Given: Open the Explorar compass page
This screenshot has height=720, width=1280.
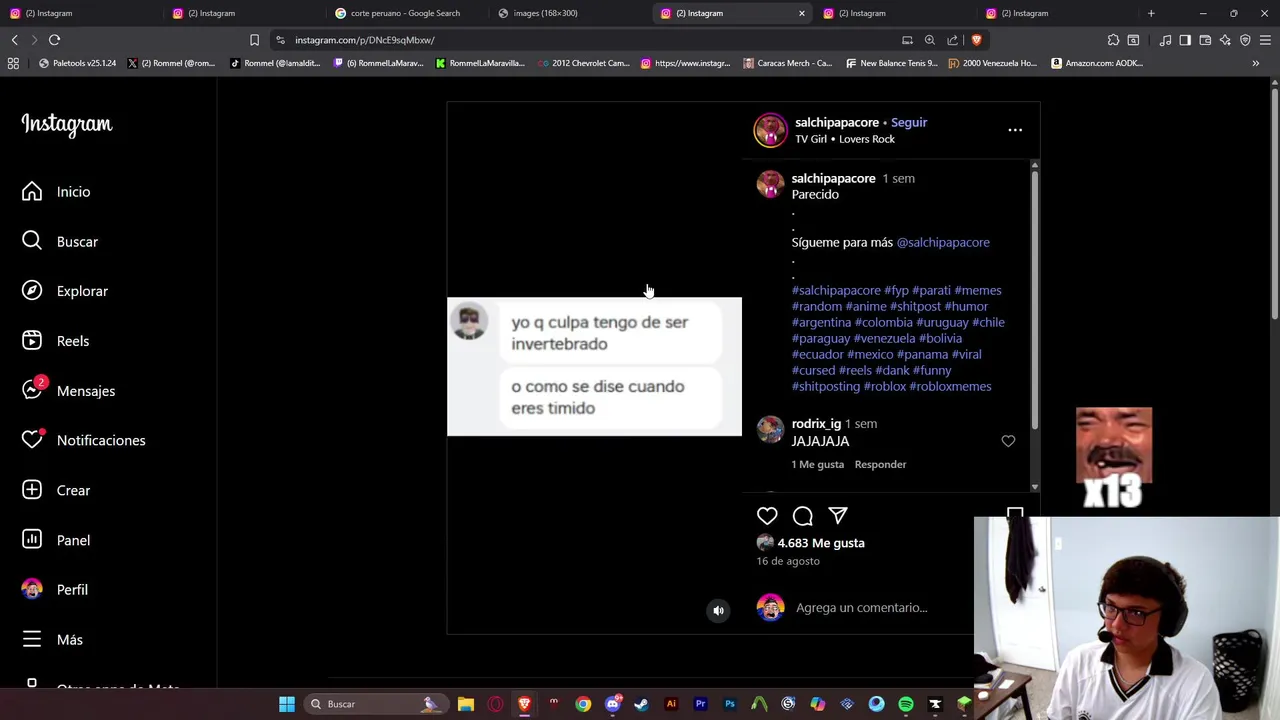Looking at the screenshot, I should click(x=65, y=291).
